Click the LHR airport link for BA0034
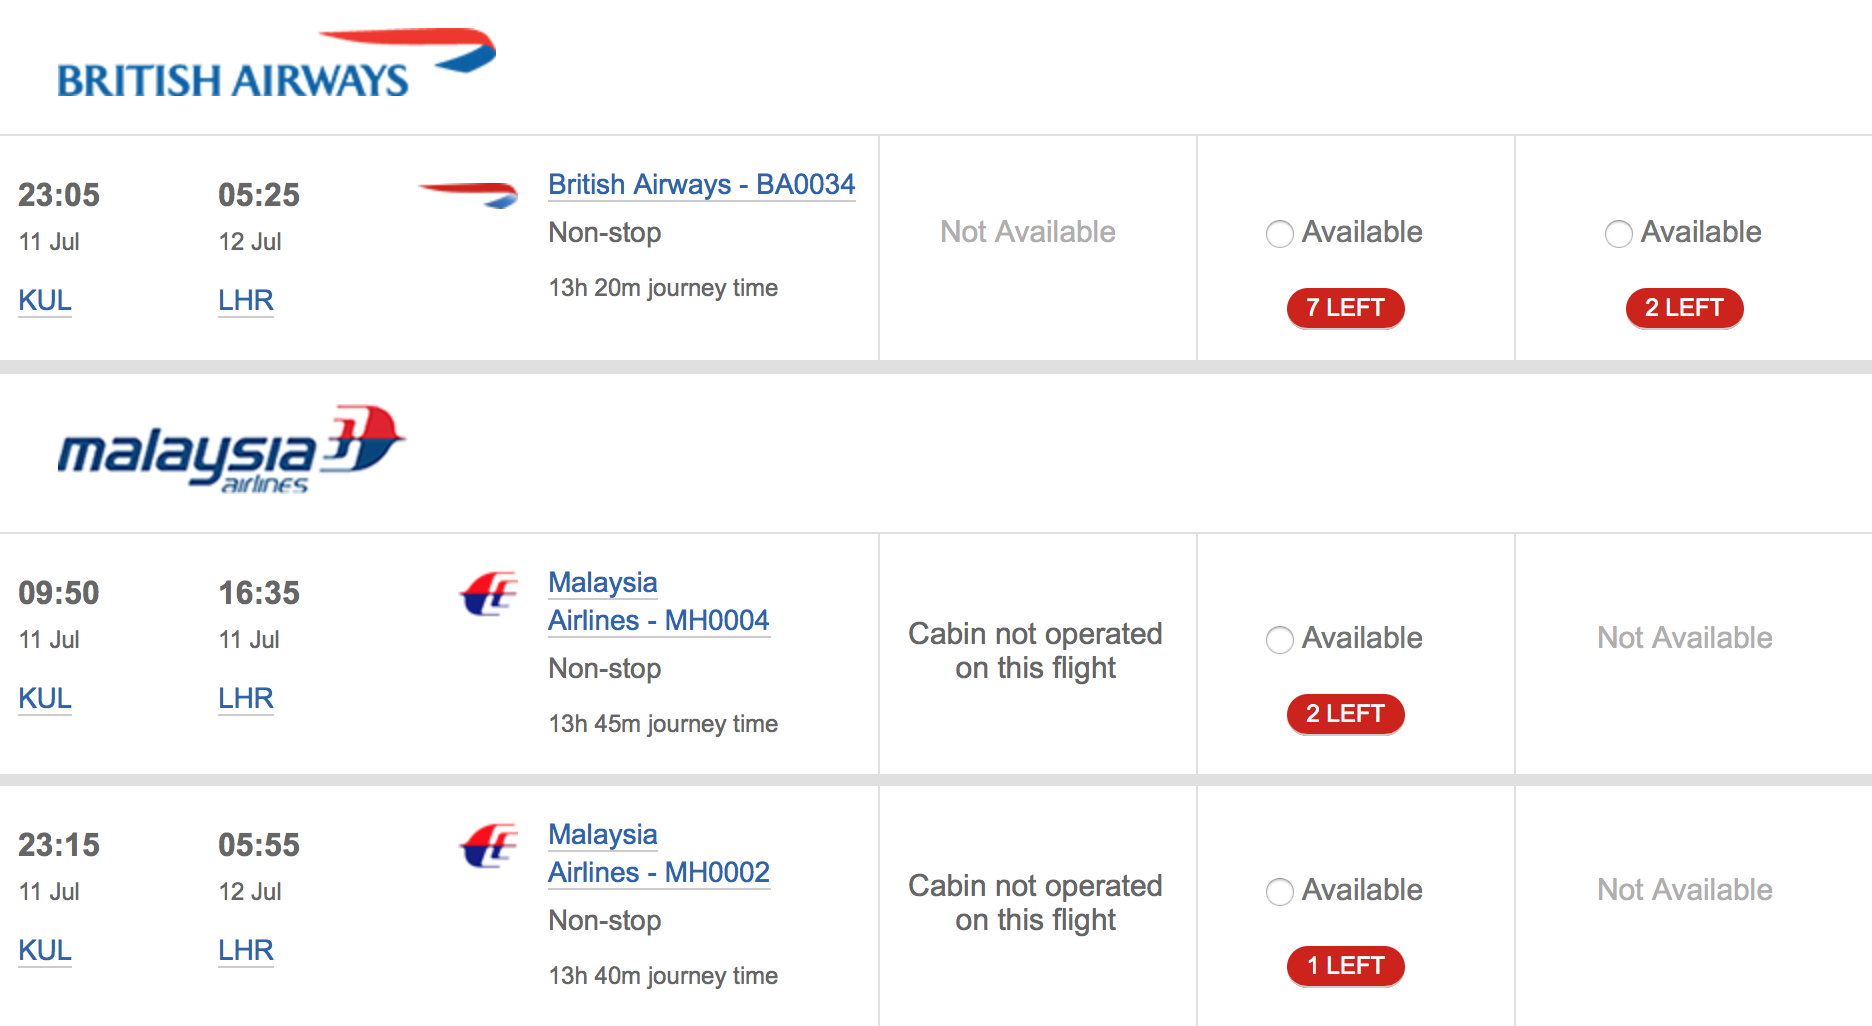Image resolution: width=1872 pixels, height=1026 pixels. (x=246, y=301)
